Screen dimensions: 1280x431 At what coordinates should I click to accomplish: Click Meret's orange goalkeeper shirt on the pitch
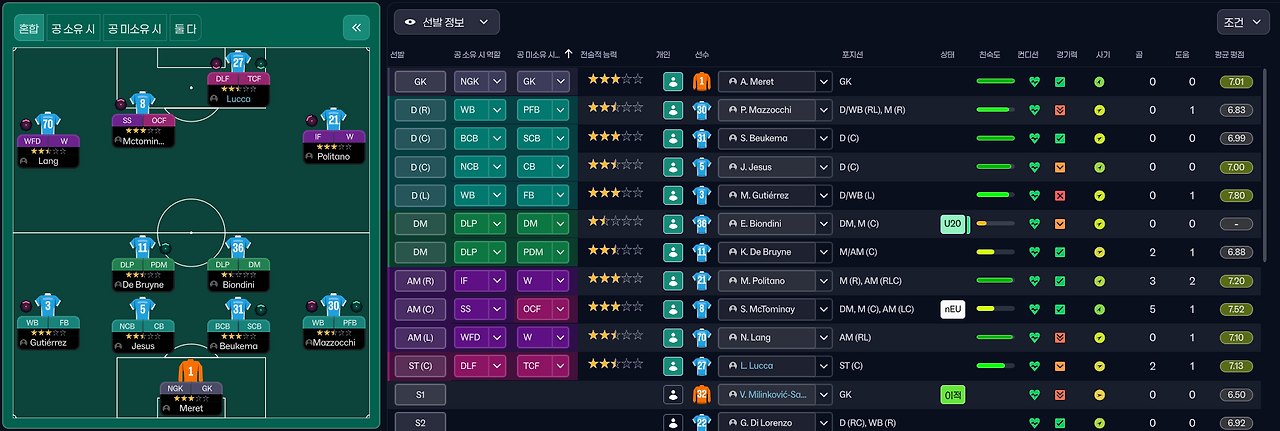190,372
